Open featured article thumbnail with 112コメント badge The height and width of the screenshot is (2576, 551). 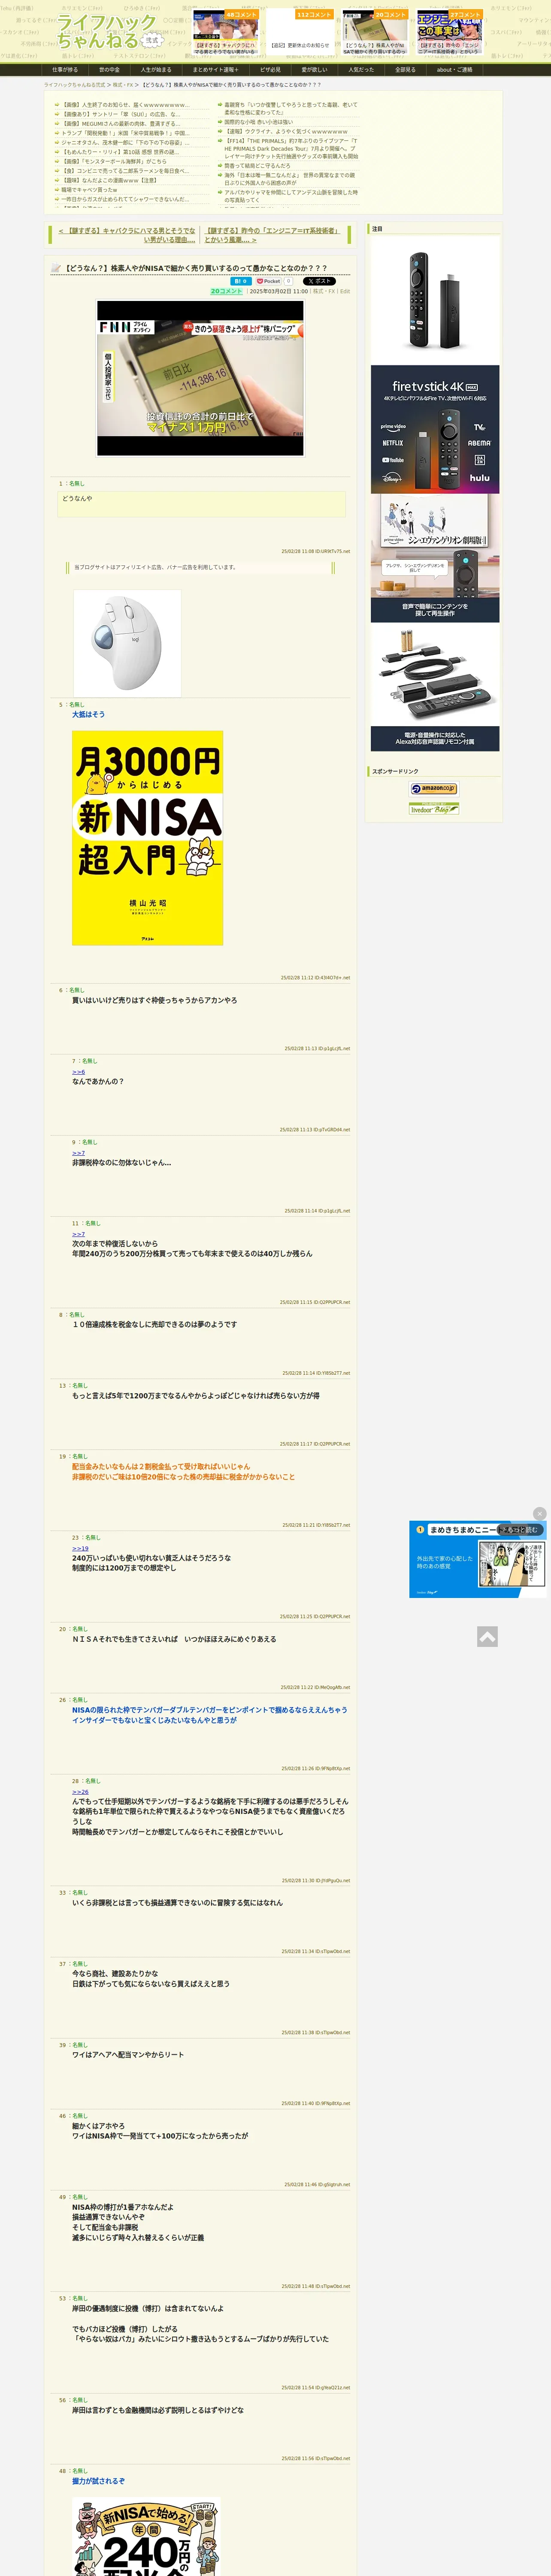click(x=300, y=32)
